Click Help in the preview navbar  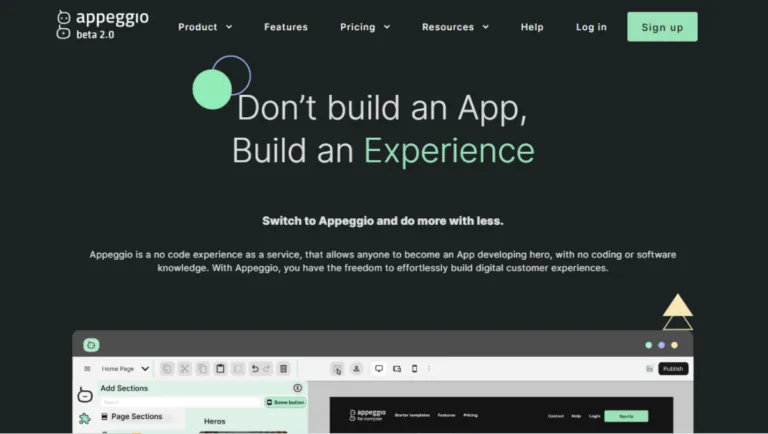point(576,416)
